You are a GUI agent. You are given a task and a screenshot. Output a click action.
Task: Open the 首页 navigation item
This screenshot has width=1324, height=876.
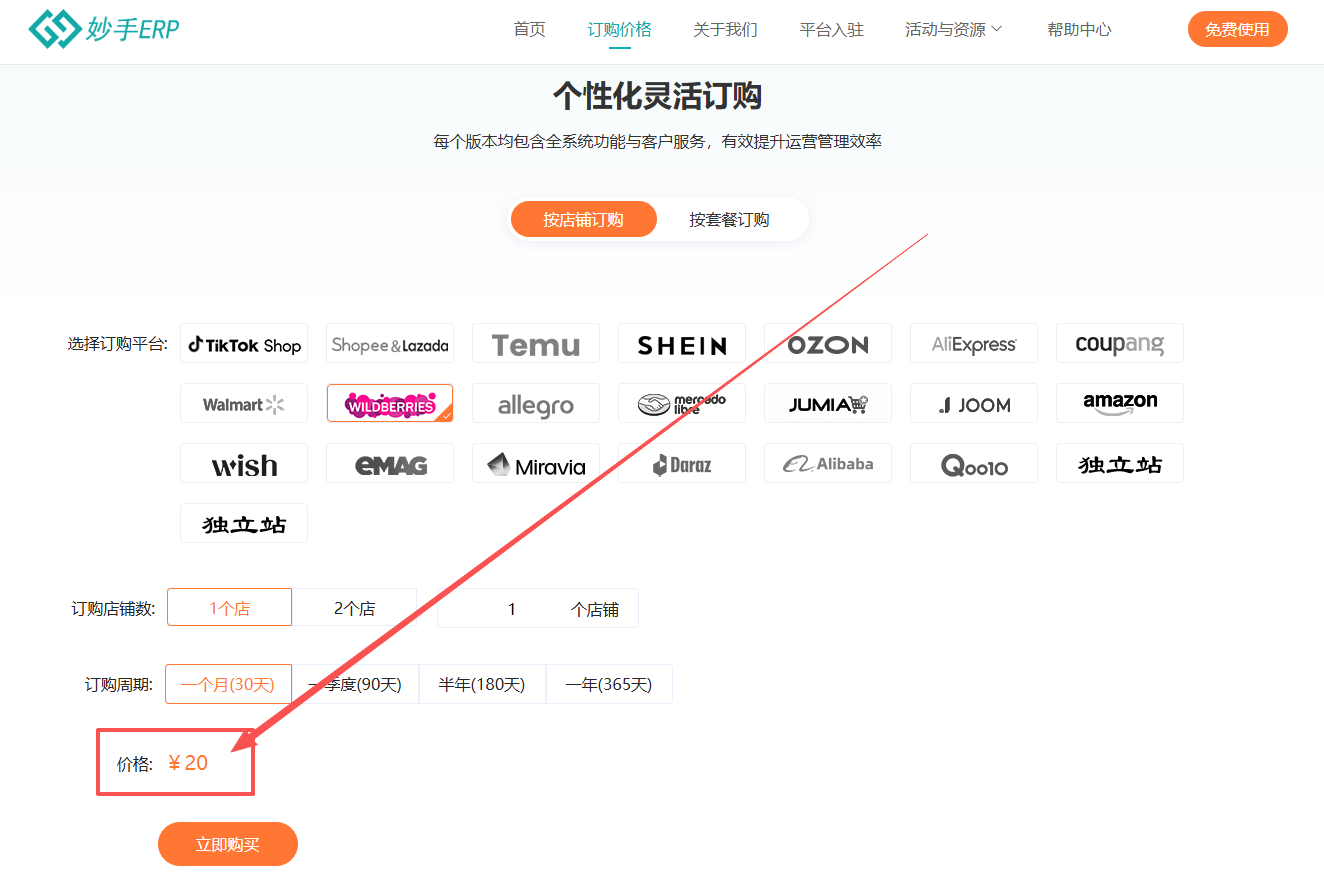pyautogui.click(x=529, y=30)
